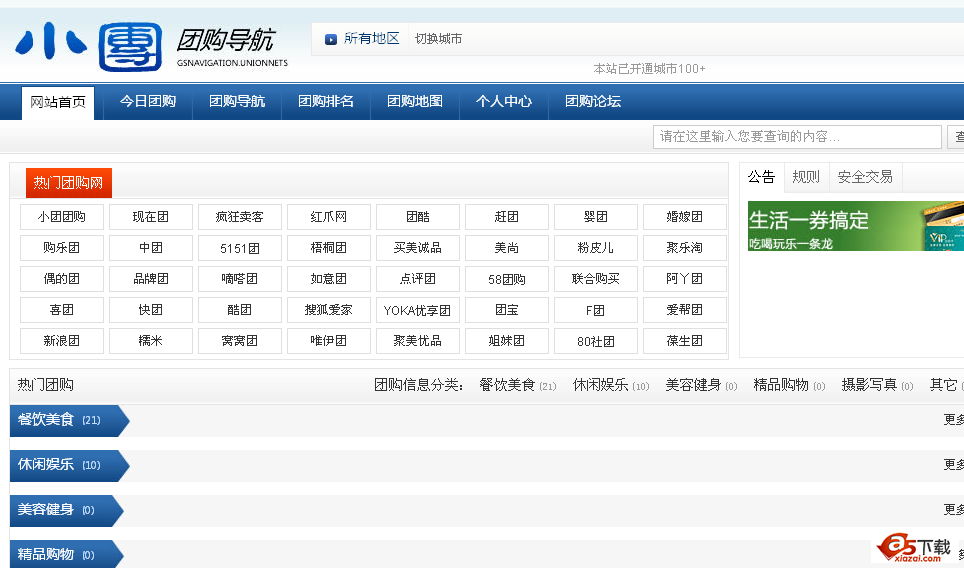Open the 5151团 site button
This screenshot has width=964, height=568.
click(240, 248)
